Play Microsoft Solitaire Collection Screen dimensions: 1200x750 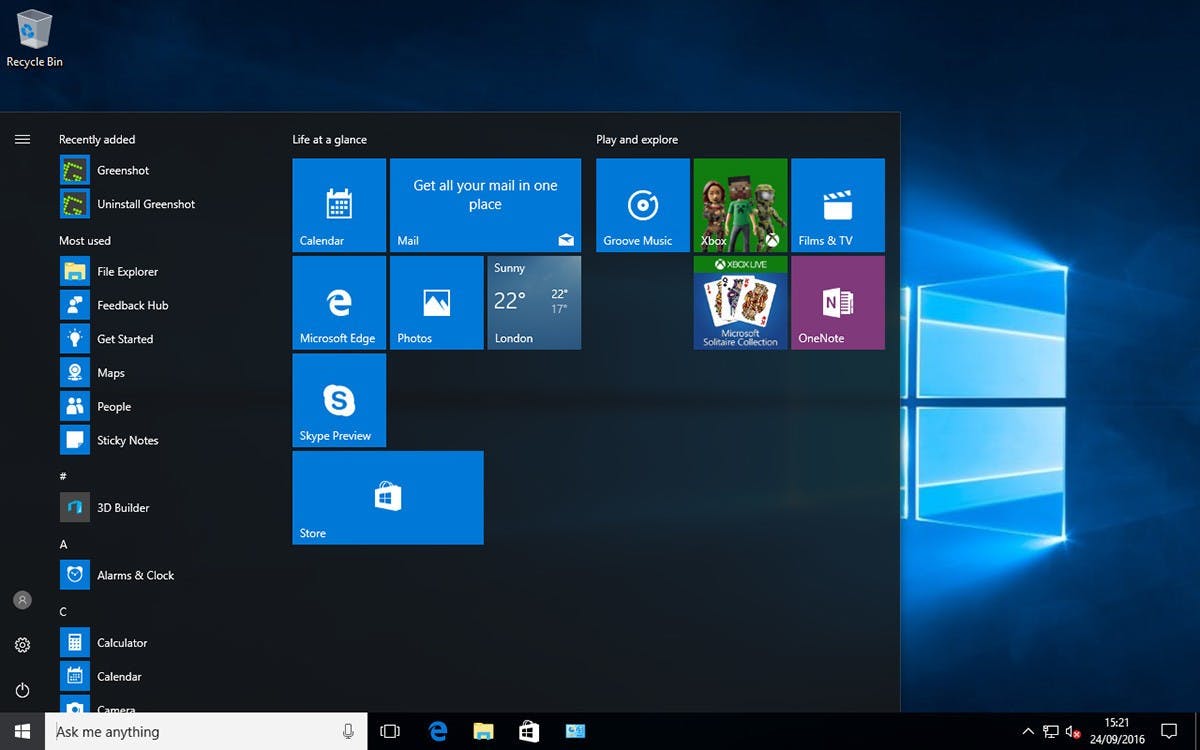click(739, 302)
